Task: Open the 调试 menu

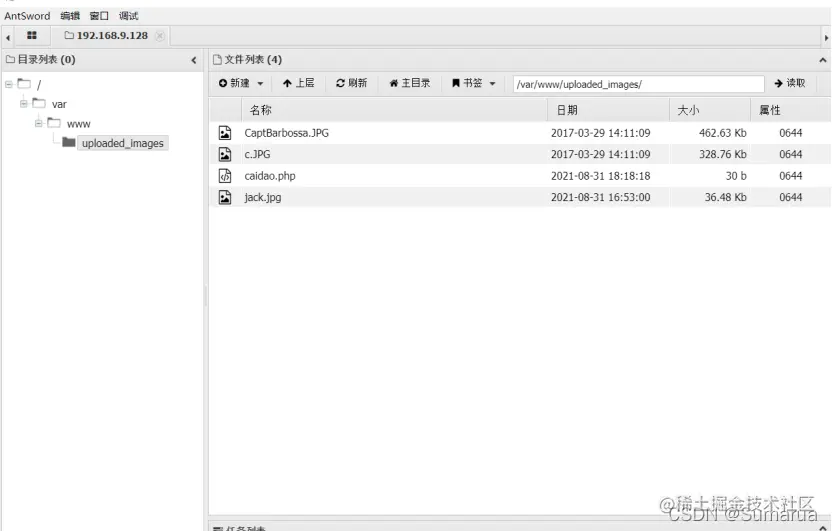Action: [128, 16]
